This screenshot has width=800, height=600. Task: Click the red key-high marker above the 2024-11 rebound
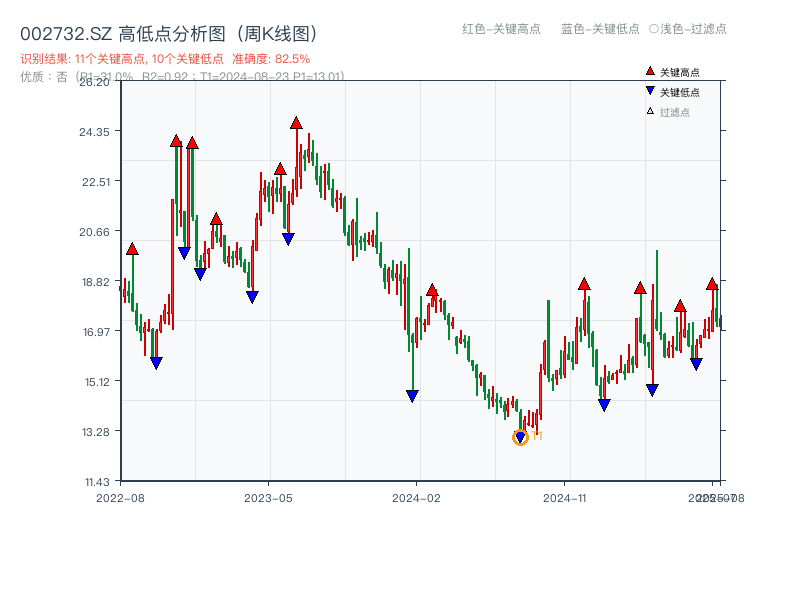(584, 283)
